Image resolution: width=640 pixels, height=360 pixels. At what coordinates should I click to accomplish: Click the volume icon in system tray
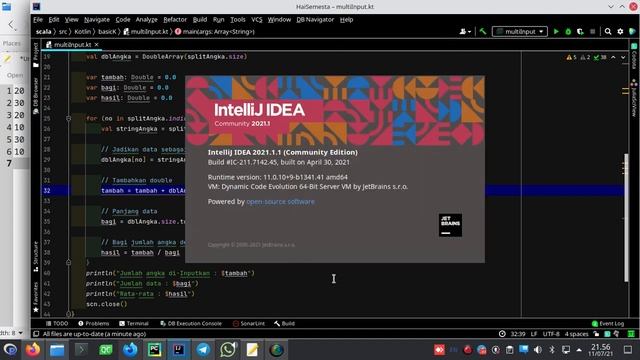538,350
